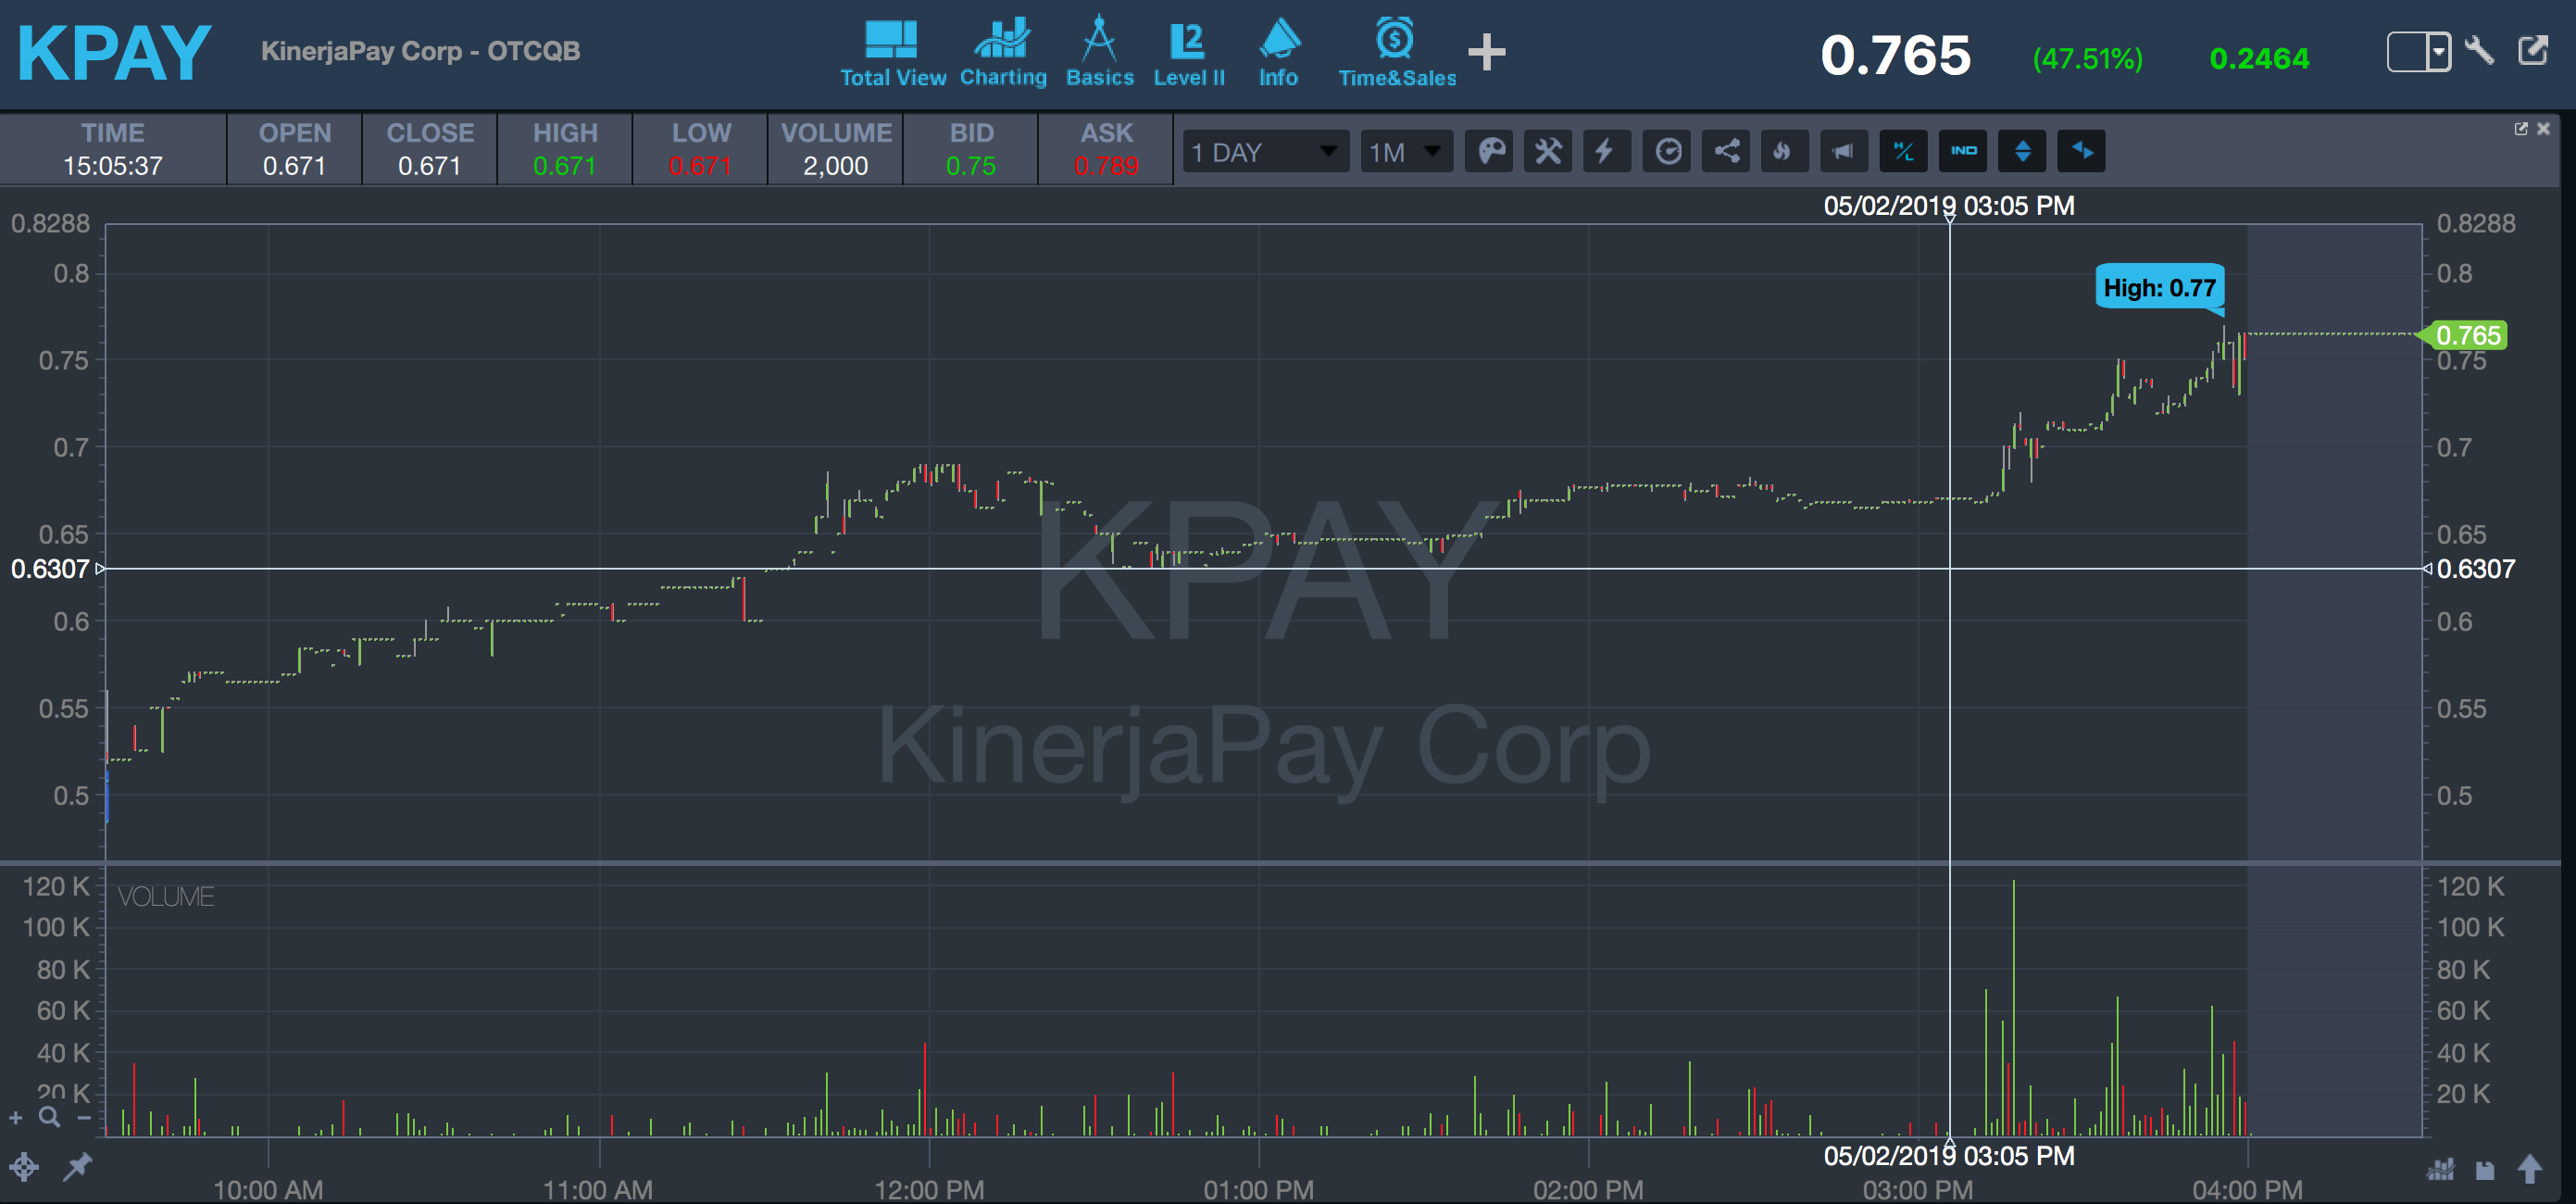This screenshot has width=2576, height=1204.
Task: Toggle the IND indicators button
Action: click(x=1963, y=152)
